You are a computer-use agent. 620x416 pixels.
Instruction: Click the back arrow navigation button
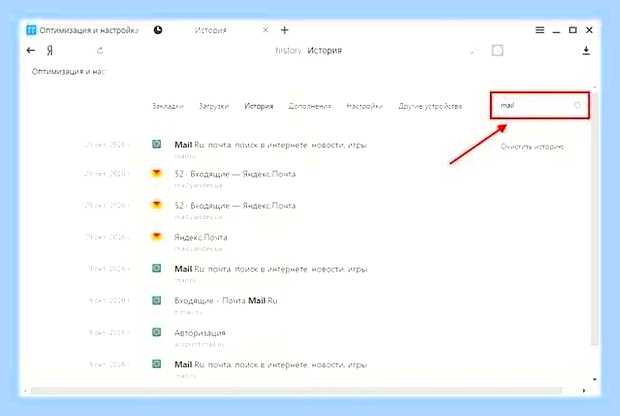pyautogui.click(x=31, y=51)
